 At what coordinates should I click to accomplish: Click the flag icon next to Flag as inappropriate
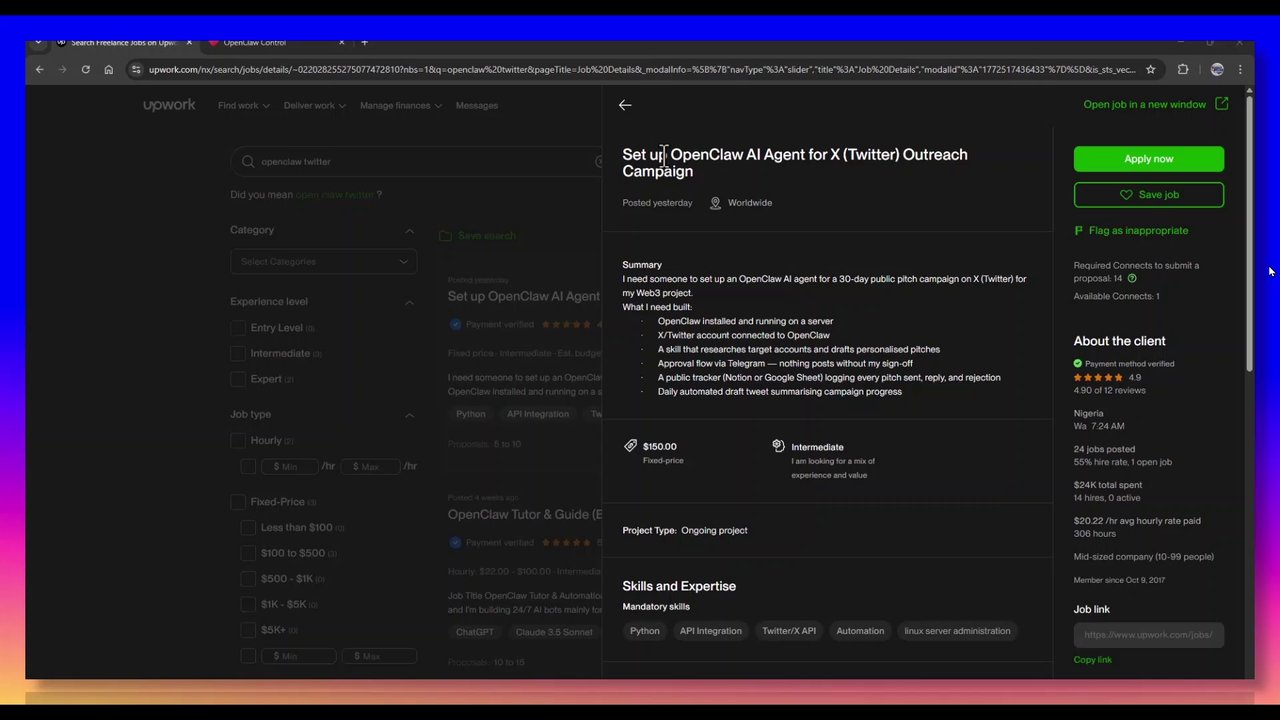[1078, 230]
